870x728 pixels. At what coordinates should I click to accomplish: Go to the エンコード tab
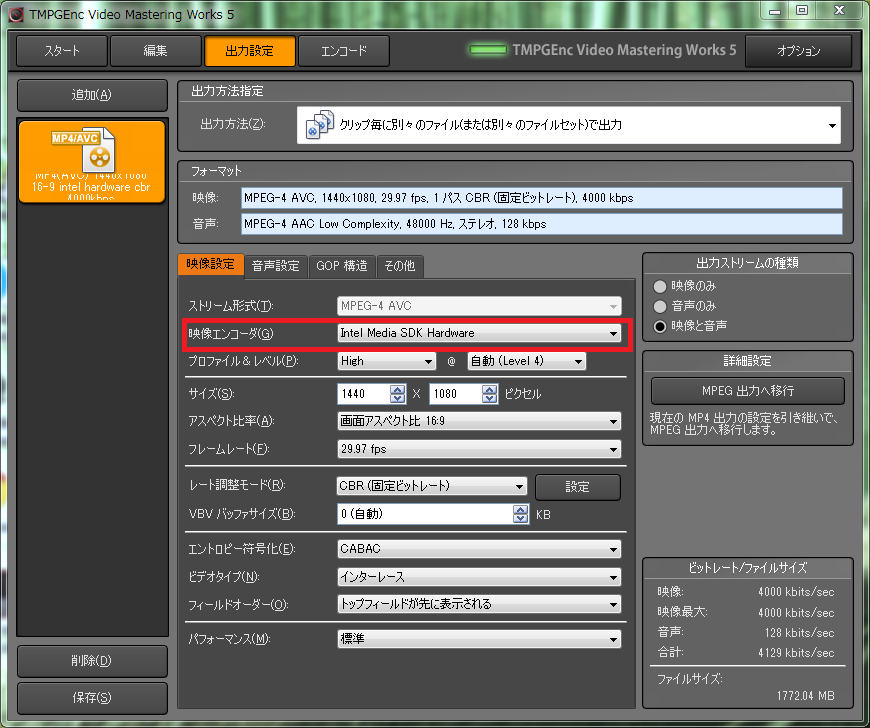[x=343, y=51]
